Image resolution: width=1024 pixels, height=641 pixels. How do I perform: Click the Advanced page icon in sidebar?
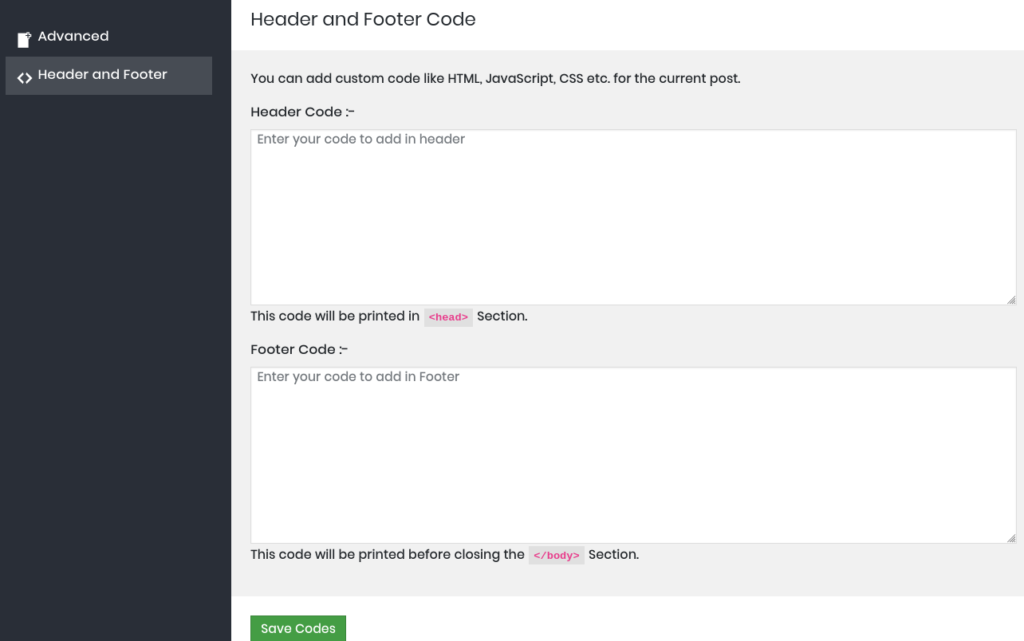tap(24, 39)
